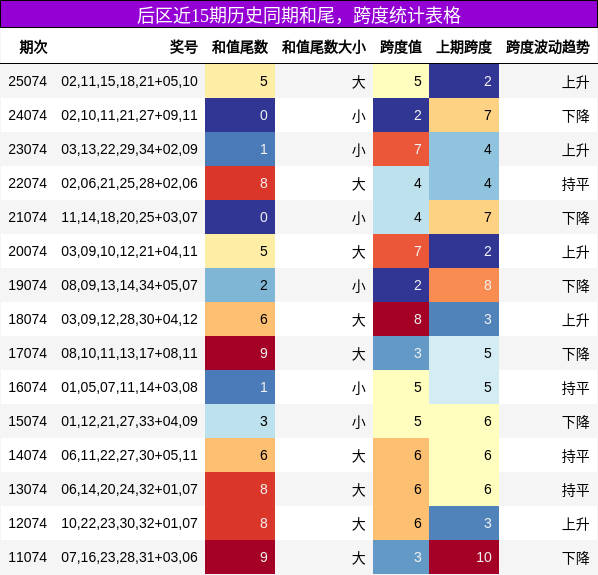Click numbers 01,05,07,11,14+03,08

(129, 387)
